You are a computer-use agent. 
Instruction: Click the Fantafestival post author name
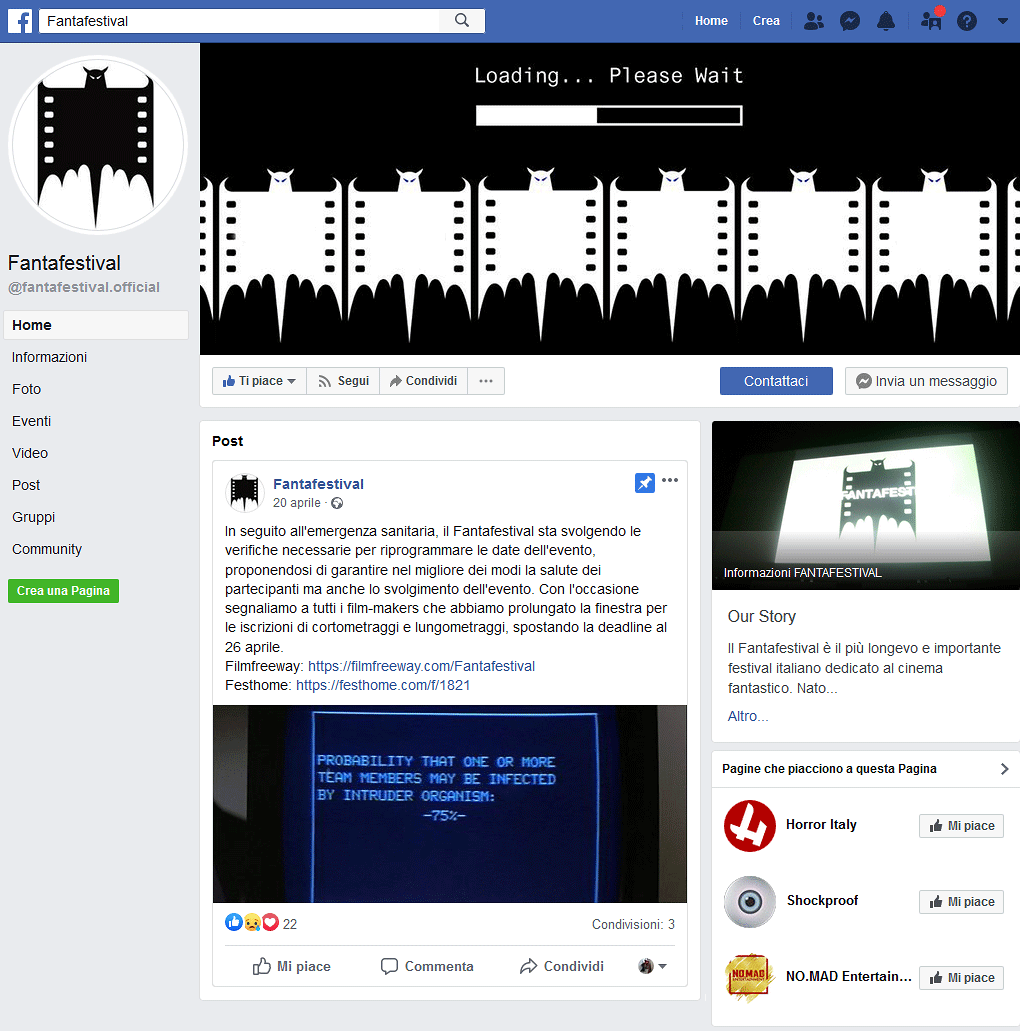[318, 484]
